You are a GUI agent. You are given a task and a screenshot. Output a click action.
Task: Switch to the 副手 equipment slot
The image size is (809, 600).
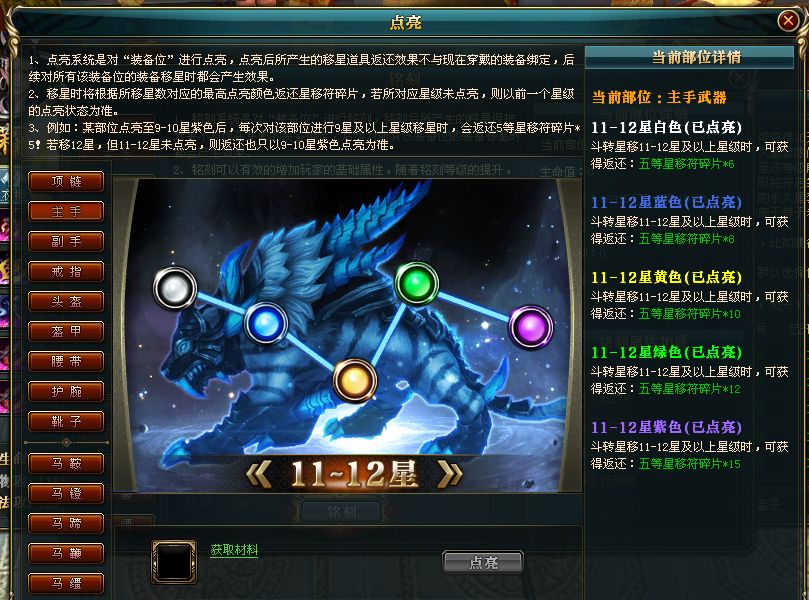point(66,241)
